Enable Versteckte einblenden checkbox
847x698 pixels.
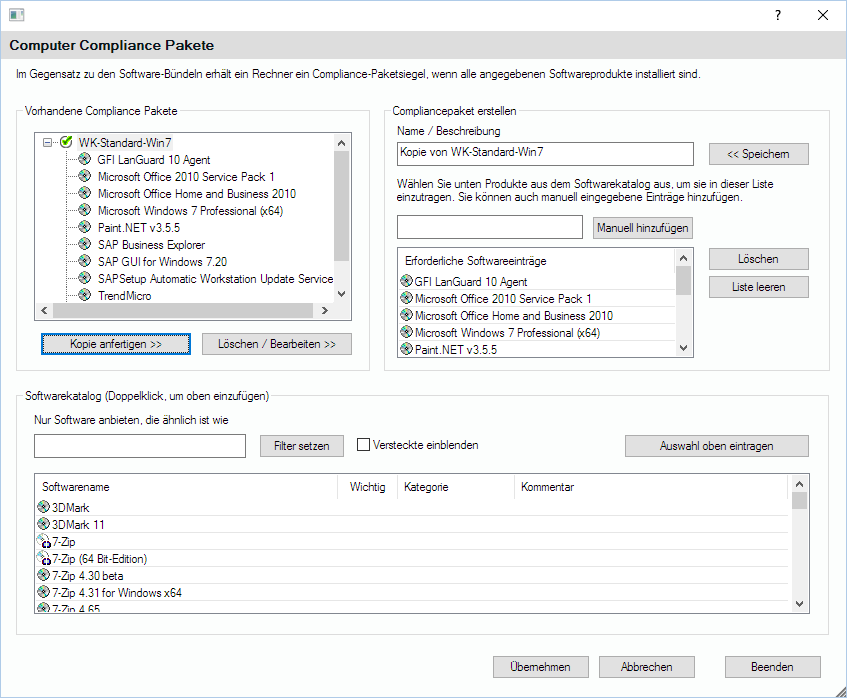coord(364,445)
